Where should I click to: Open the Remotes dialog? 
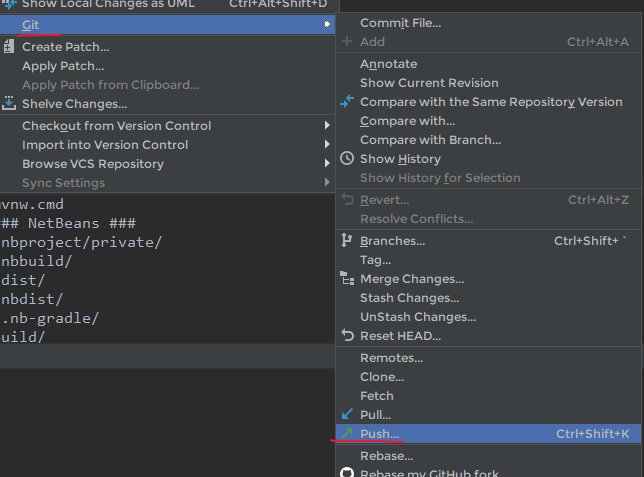(391, 358)
